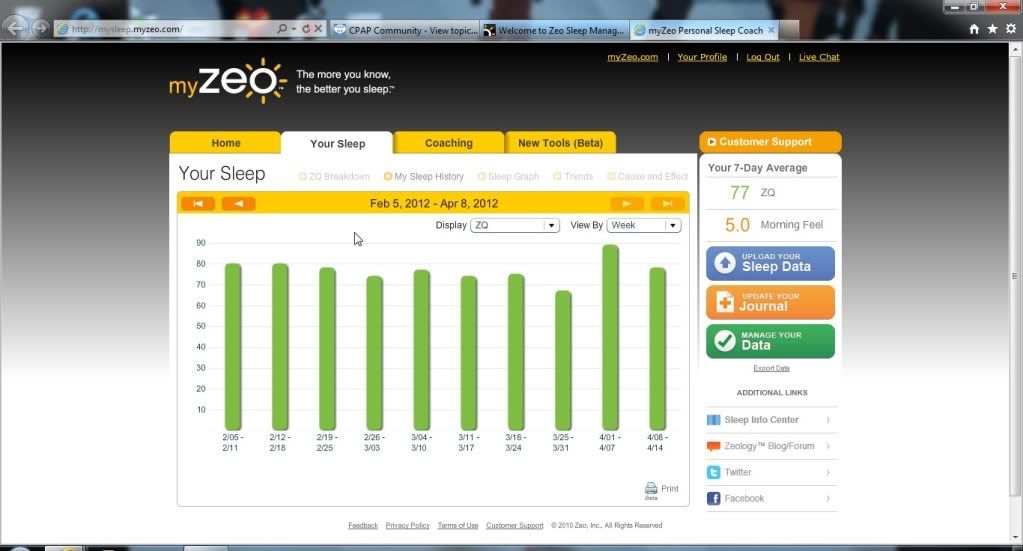Expand Facebook row chevron

828,498
